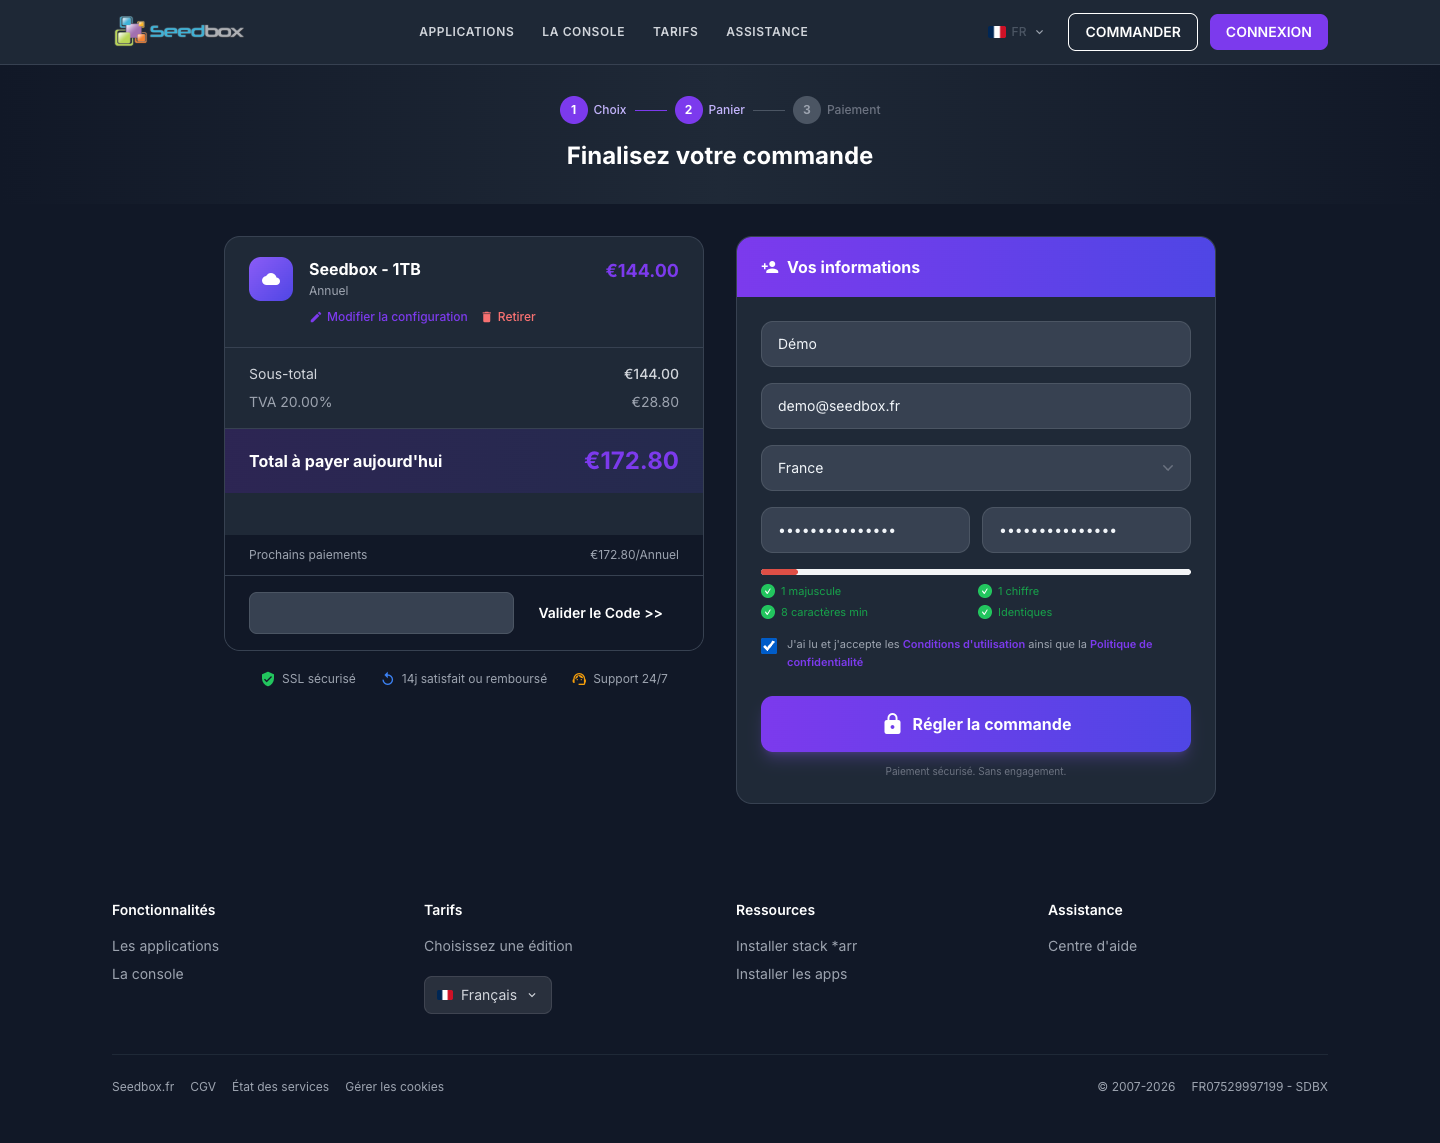Click the CONNEXION button
The image size is (1440, 1143).
point(1269,32)
